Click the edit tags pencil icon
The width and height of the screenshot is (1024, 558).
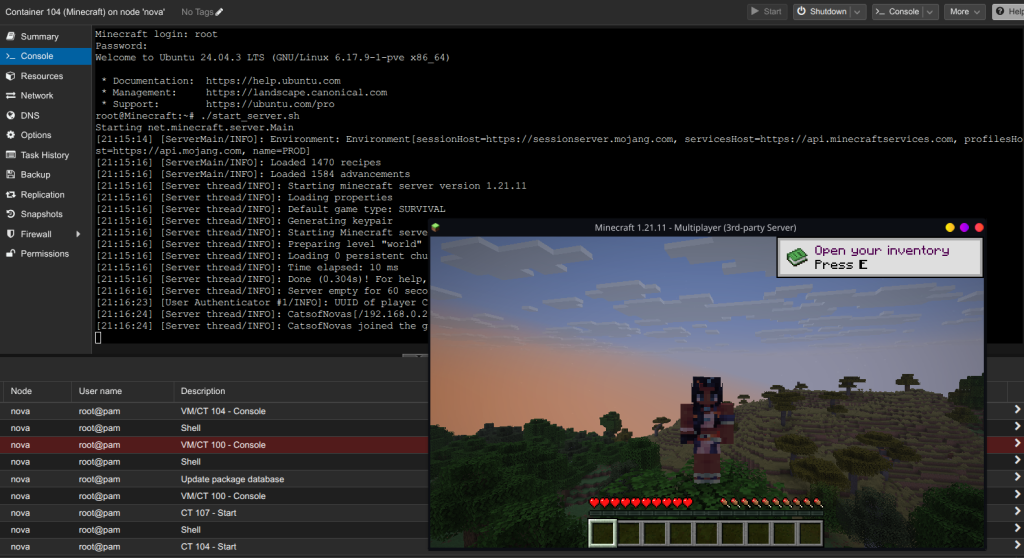[x=220, y=12]
